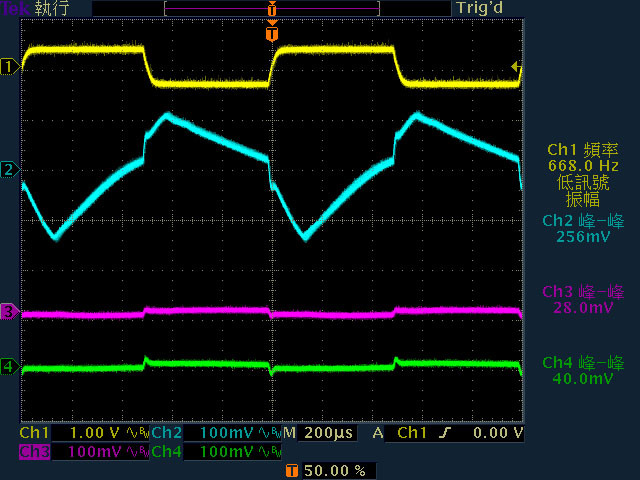The height and width of the screenshot is (480, 640).
Task: Click the record-length bar at the top
Action: (272, 8)
